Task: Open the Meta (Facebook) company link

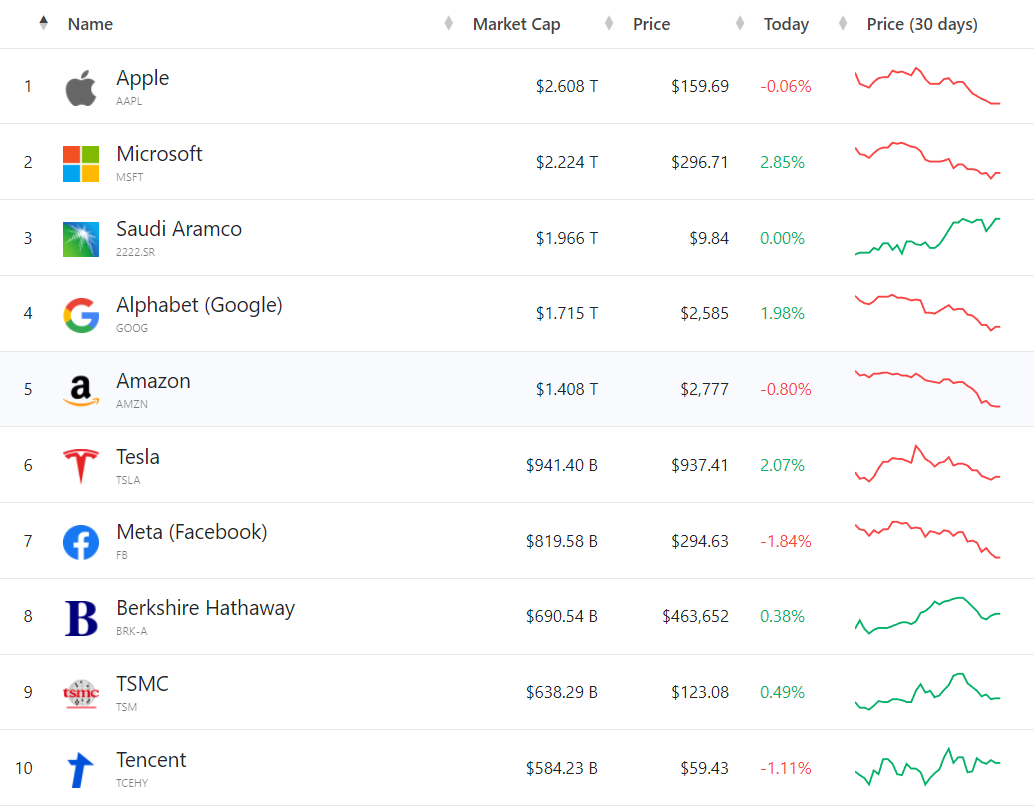Action: point(191,532)
